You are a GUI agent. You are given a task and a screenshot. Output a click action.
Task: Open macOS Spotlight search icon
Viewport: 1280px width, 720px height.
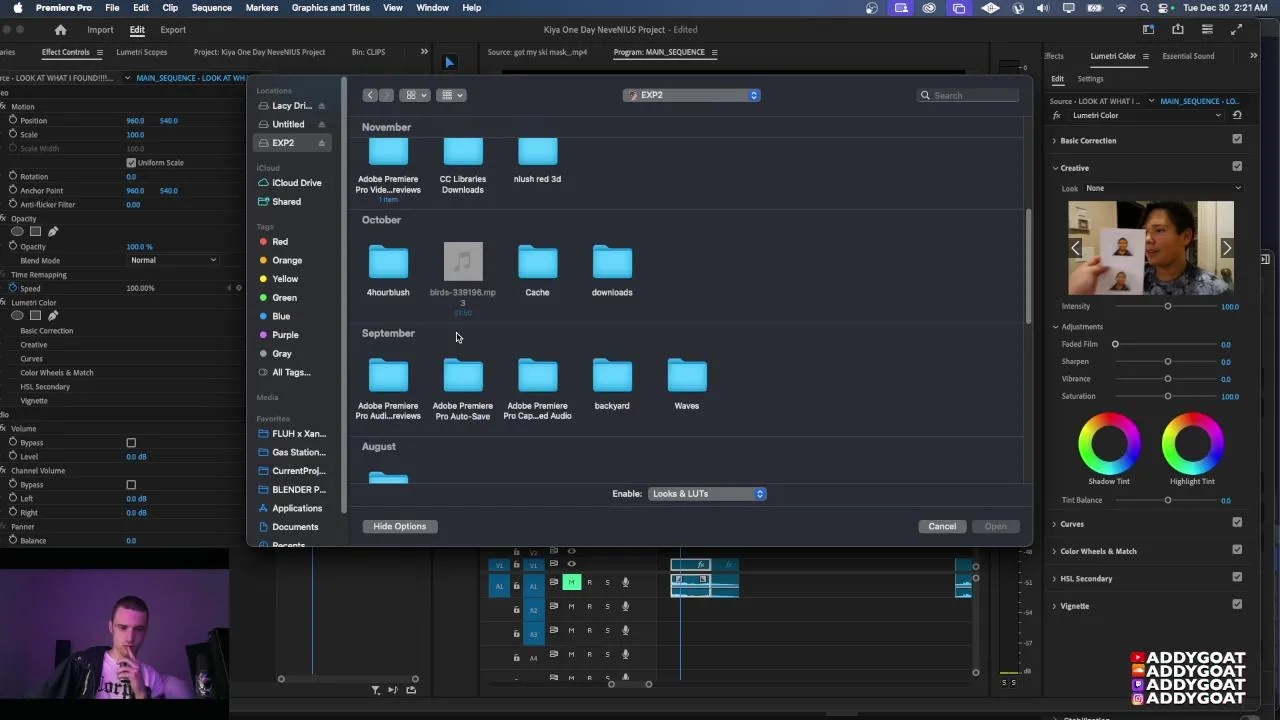1144,8
